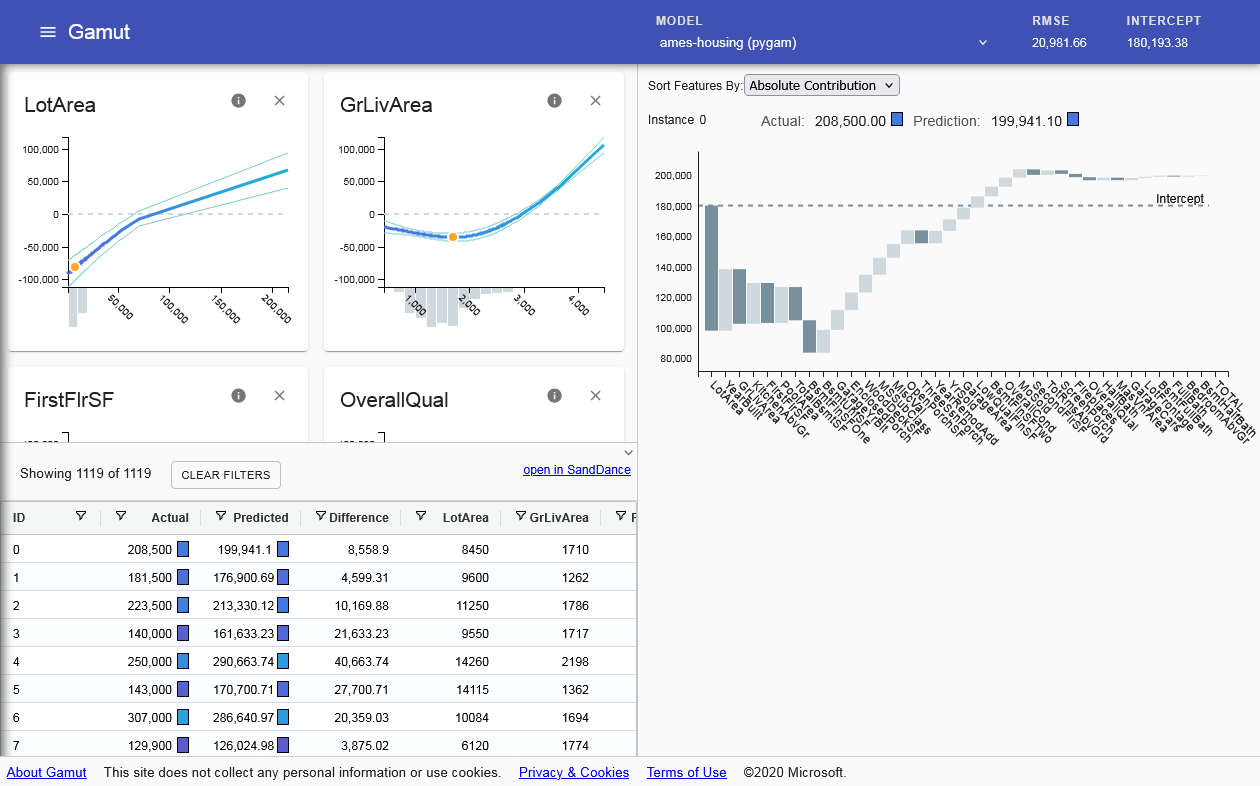Open the Difference column filter icon

coord(320,516)
